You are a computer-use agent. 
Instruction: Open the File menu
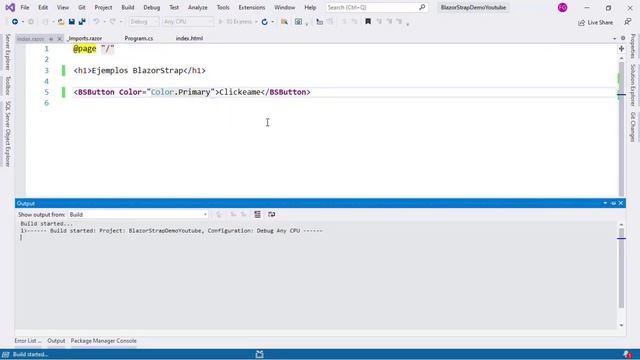[25, 7]
